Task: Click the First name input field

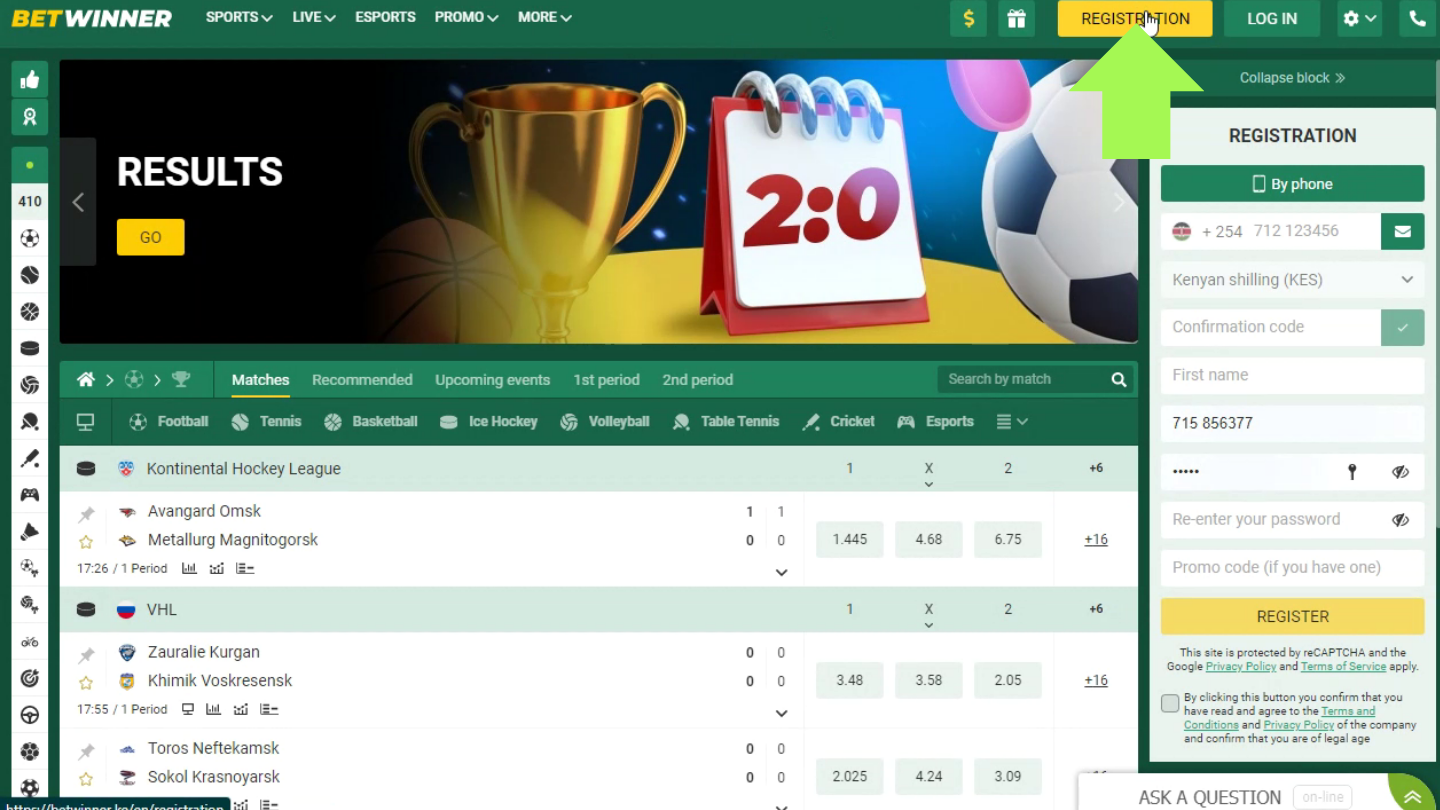Action: point(1292,375)
